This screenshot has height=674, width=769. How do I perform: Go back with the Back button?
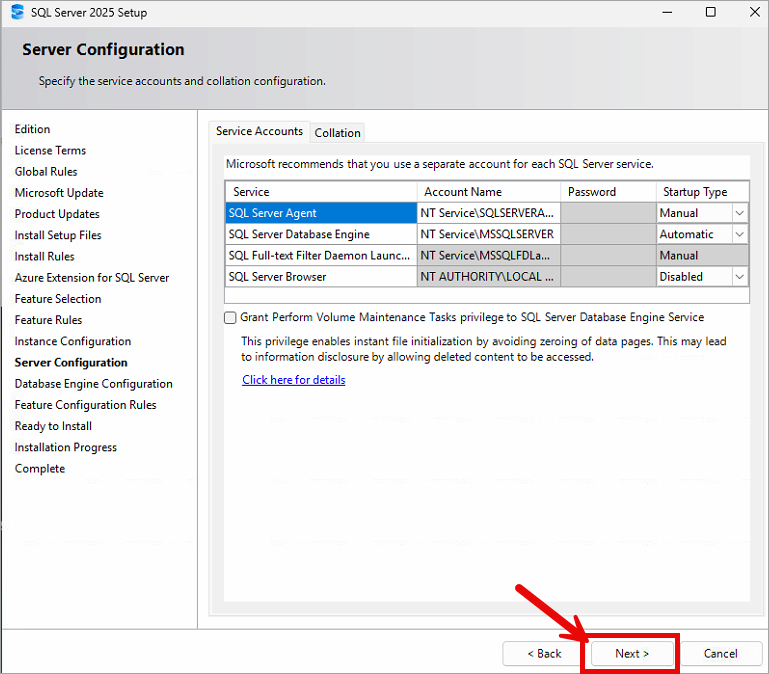click(x=544, y=653)
